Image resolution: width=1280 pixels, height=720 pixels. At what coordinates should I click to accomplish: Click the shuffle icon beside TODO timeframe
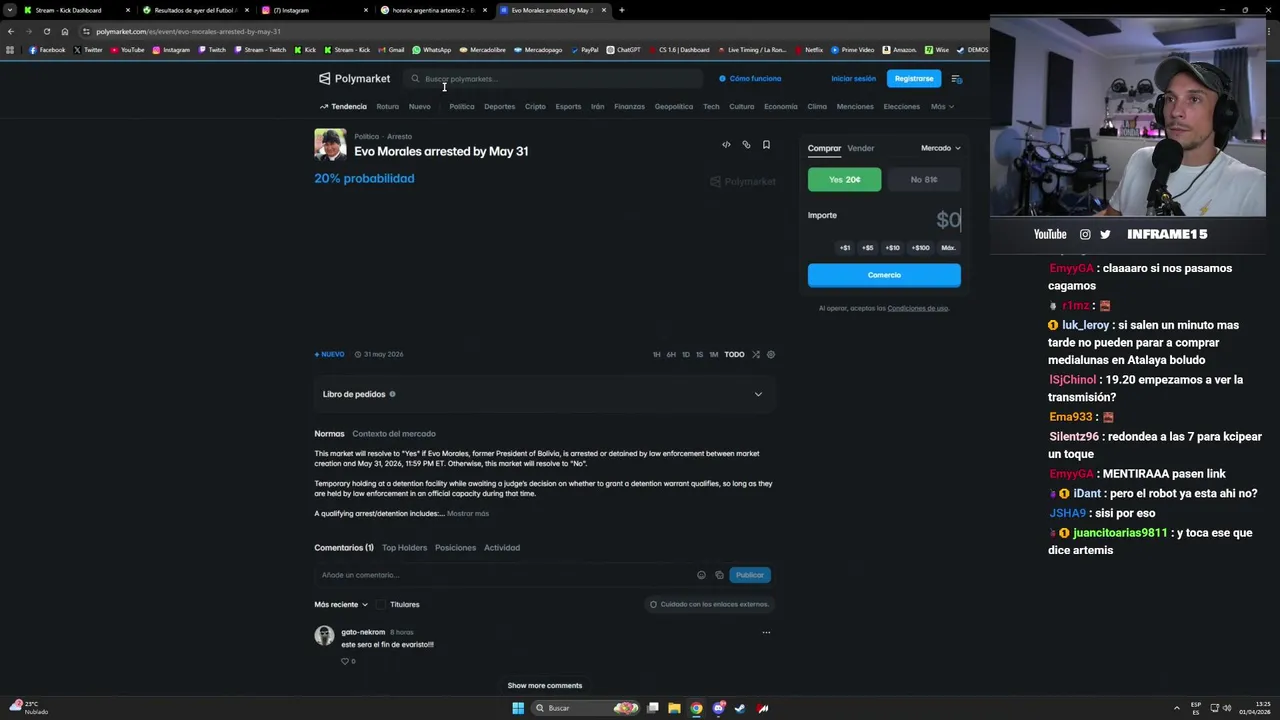point(756,354)
